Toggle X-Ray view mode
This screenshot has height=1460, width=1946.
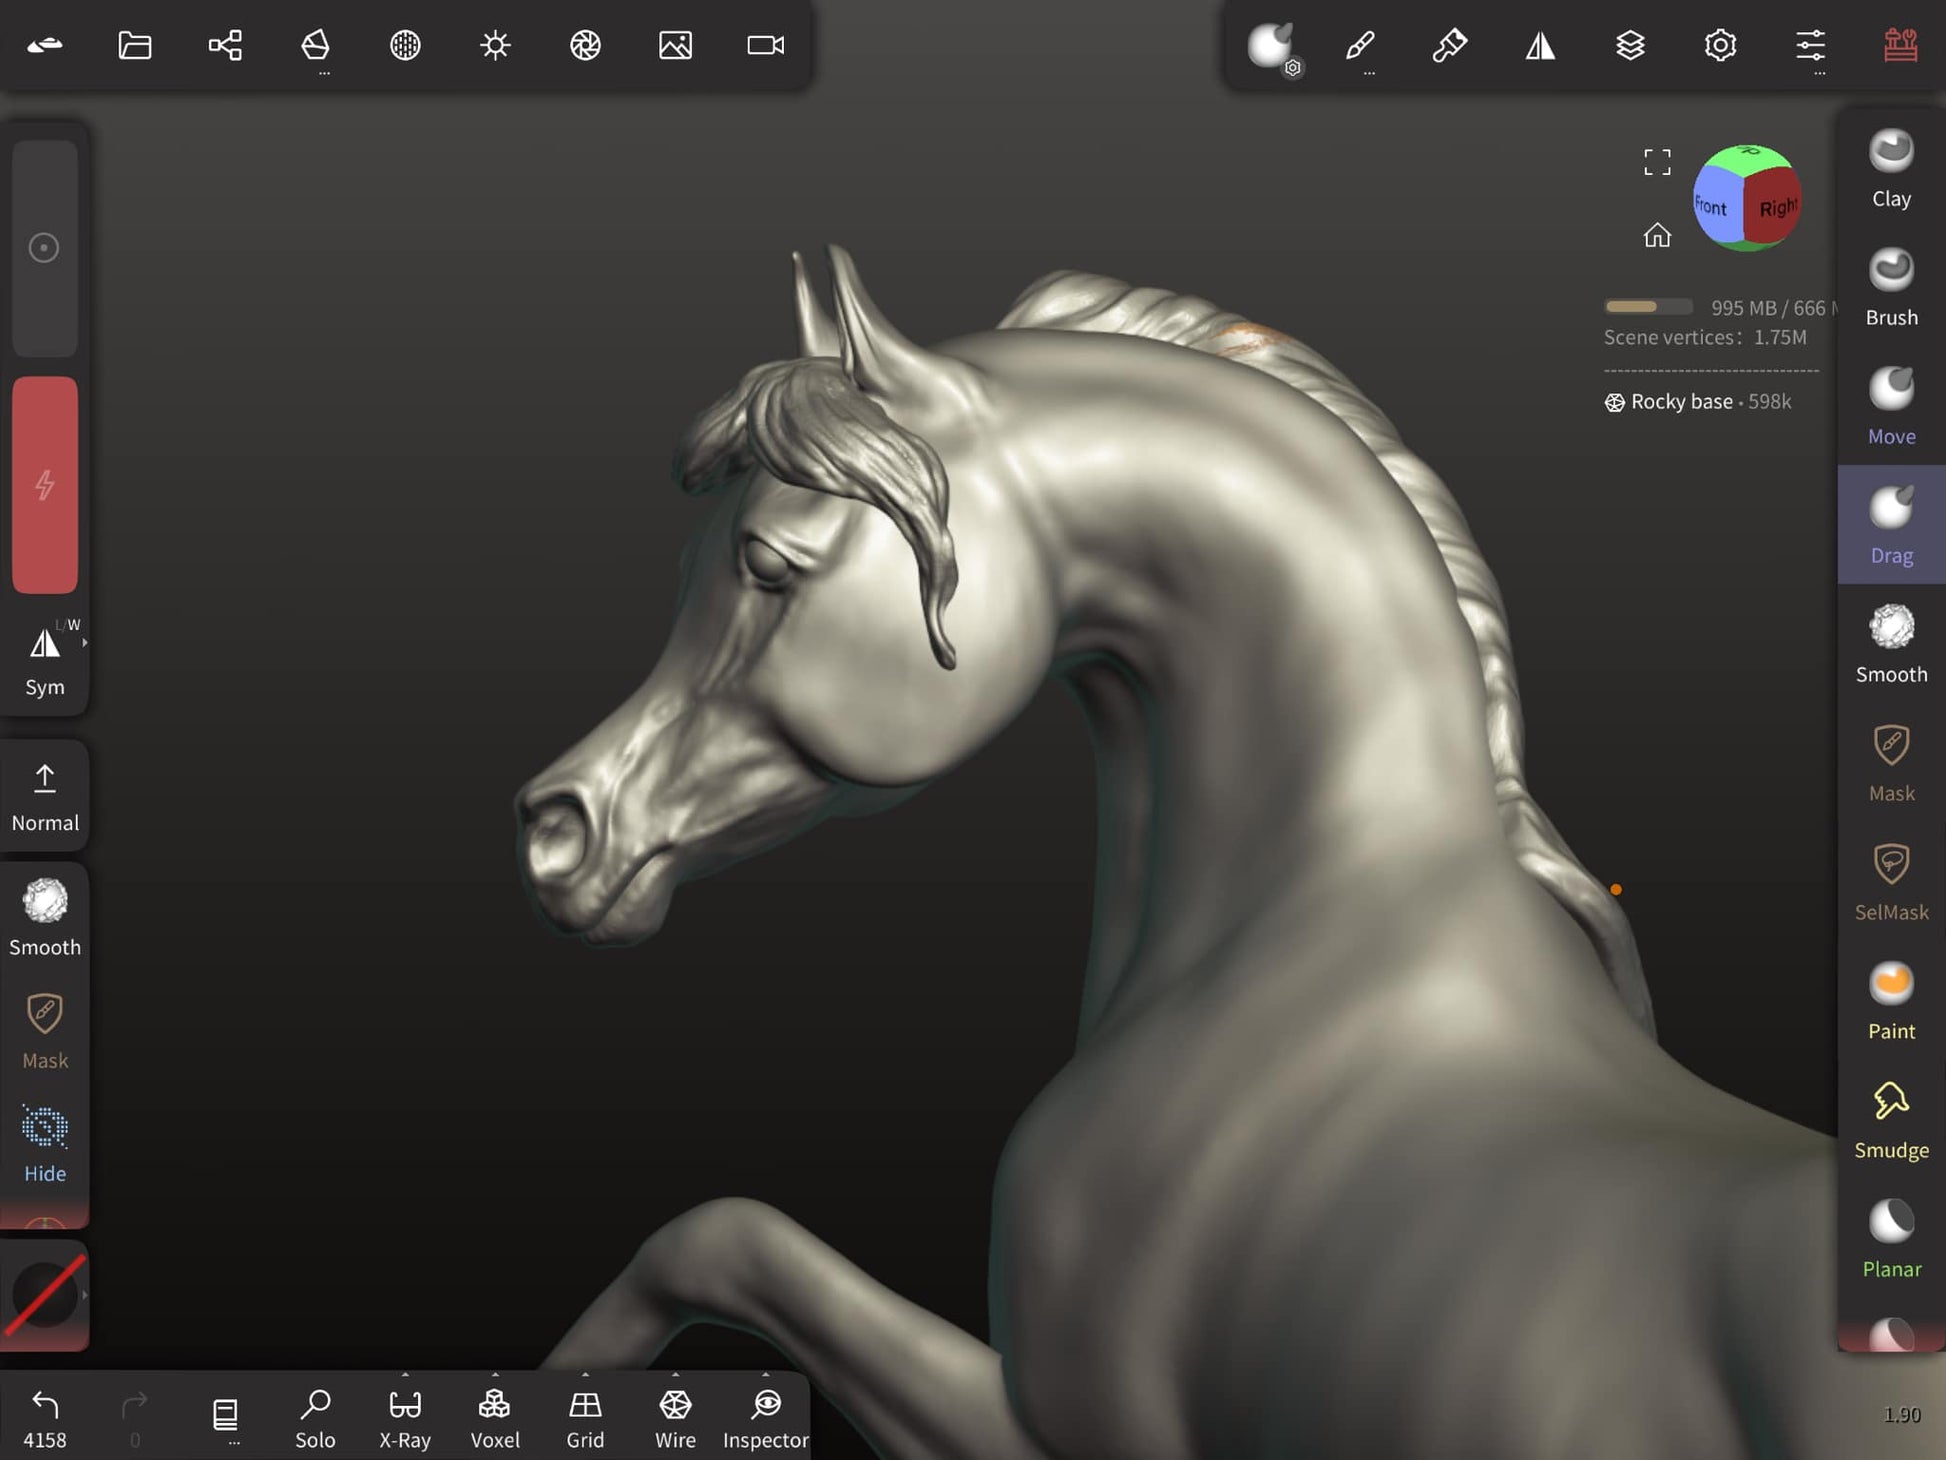[x=405, y=1417]
